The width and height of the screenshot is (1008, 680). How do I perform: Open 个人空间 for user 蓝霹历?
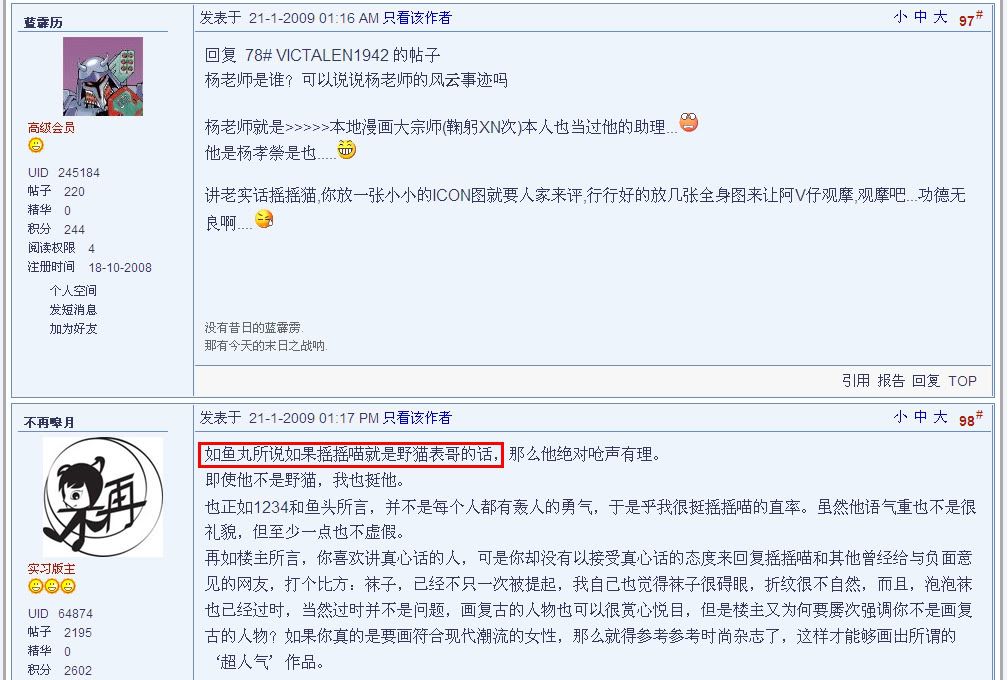(73, 291)
